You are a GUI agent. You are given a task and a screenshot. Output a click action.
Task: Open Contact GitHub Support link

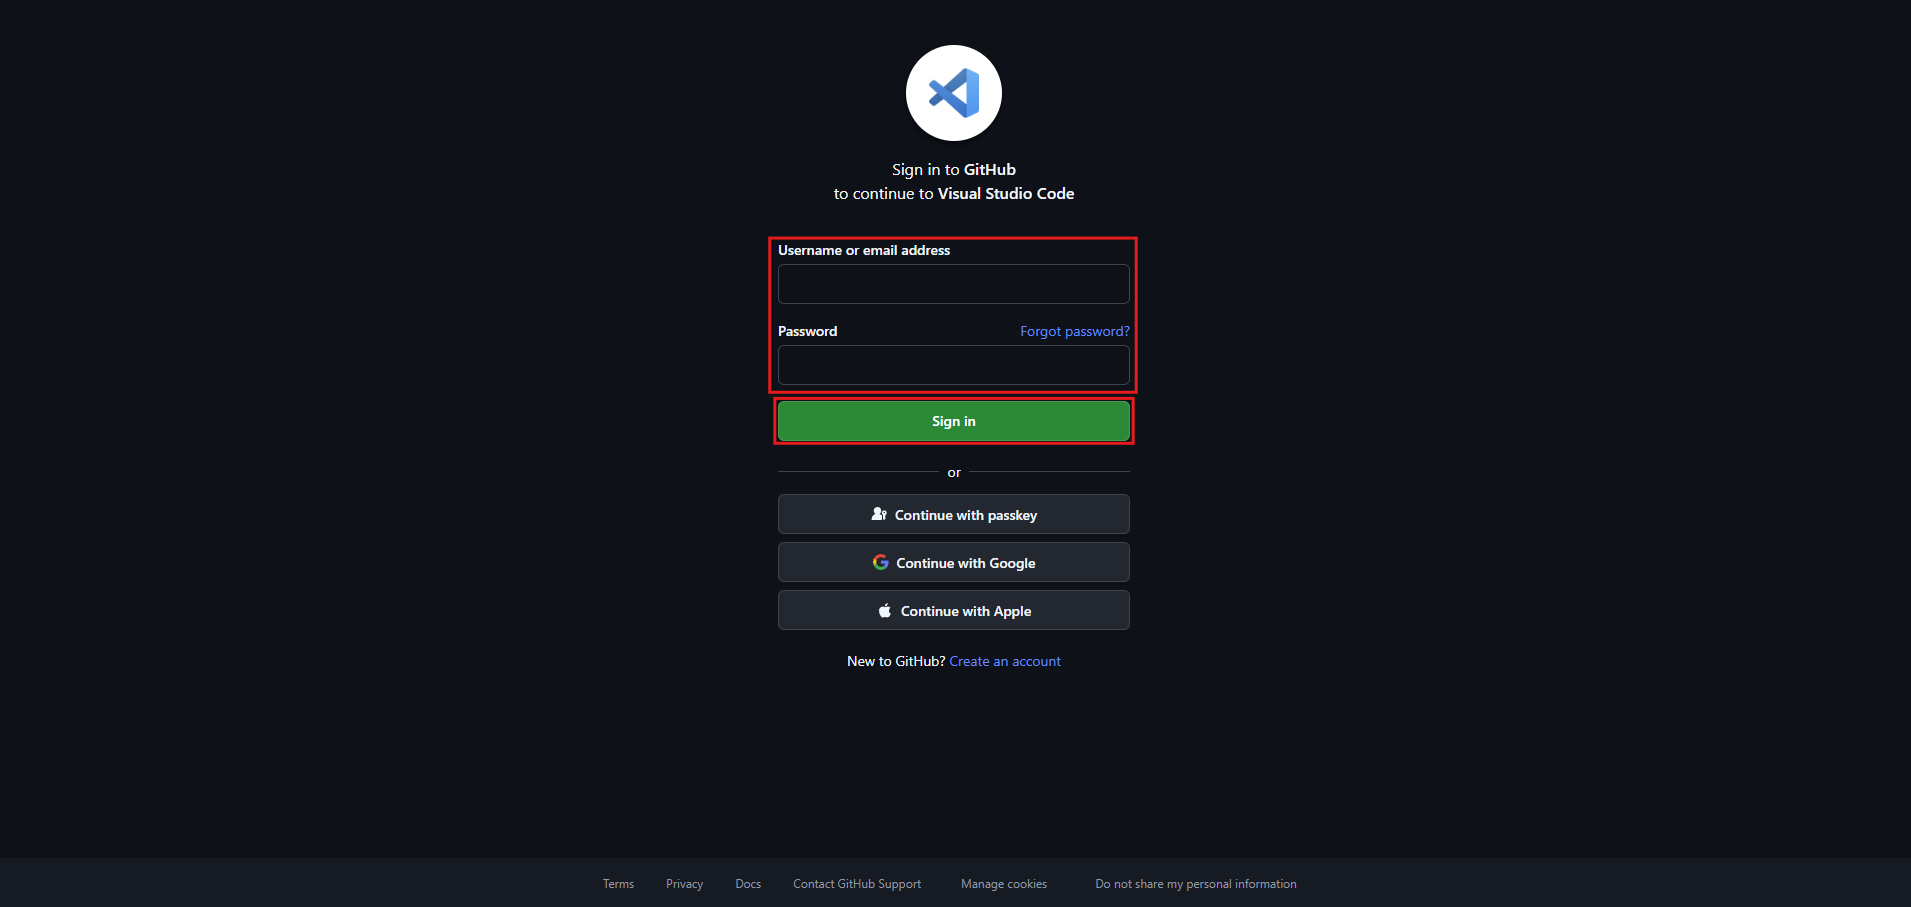click(x=857, y=884)
